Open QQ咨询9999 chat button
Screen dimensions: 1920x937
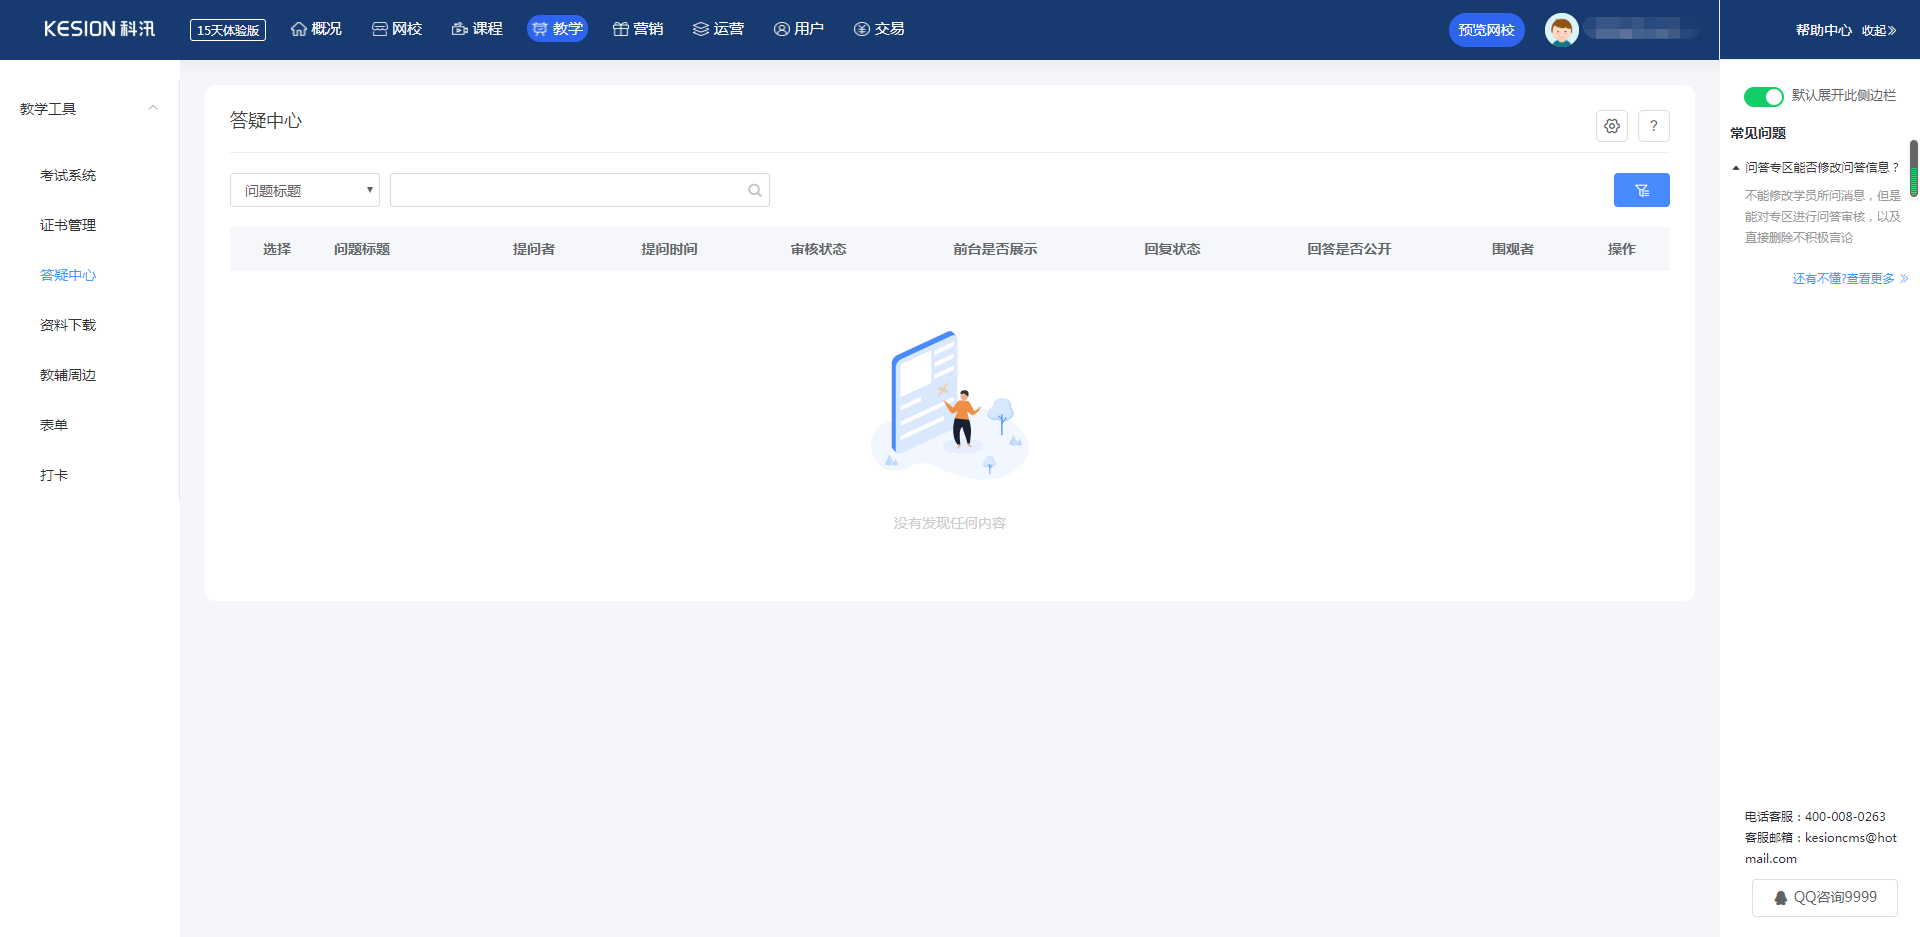(x=1824, y=897)
